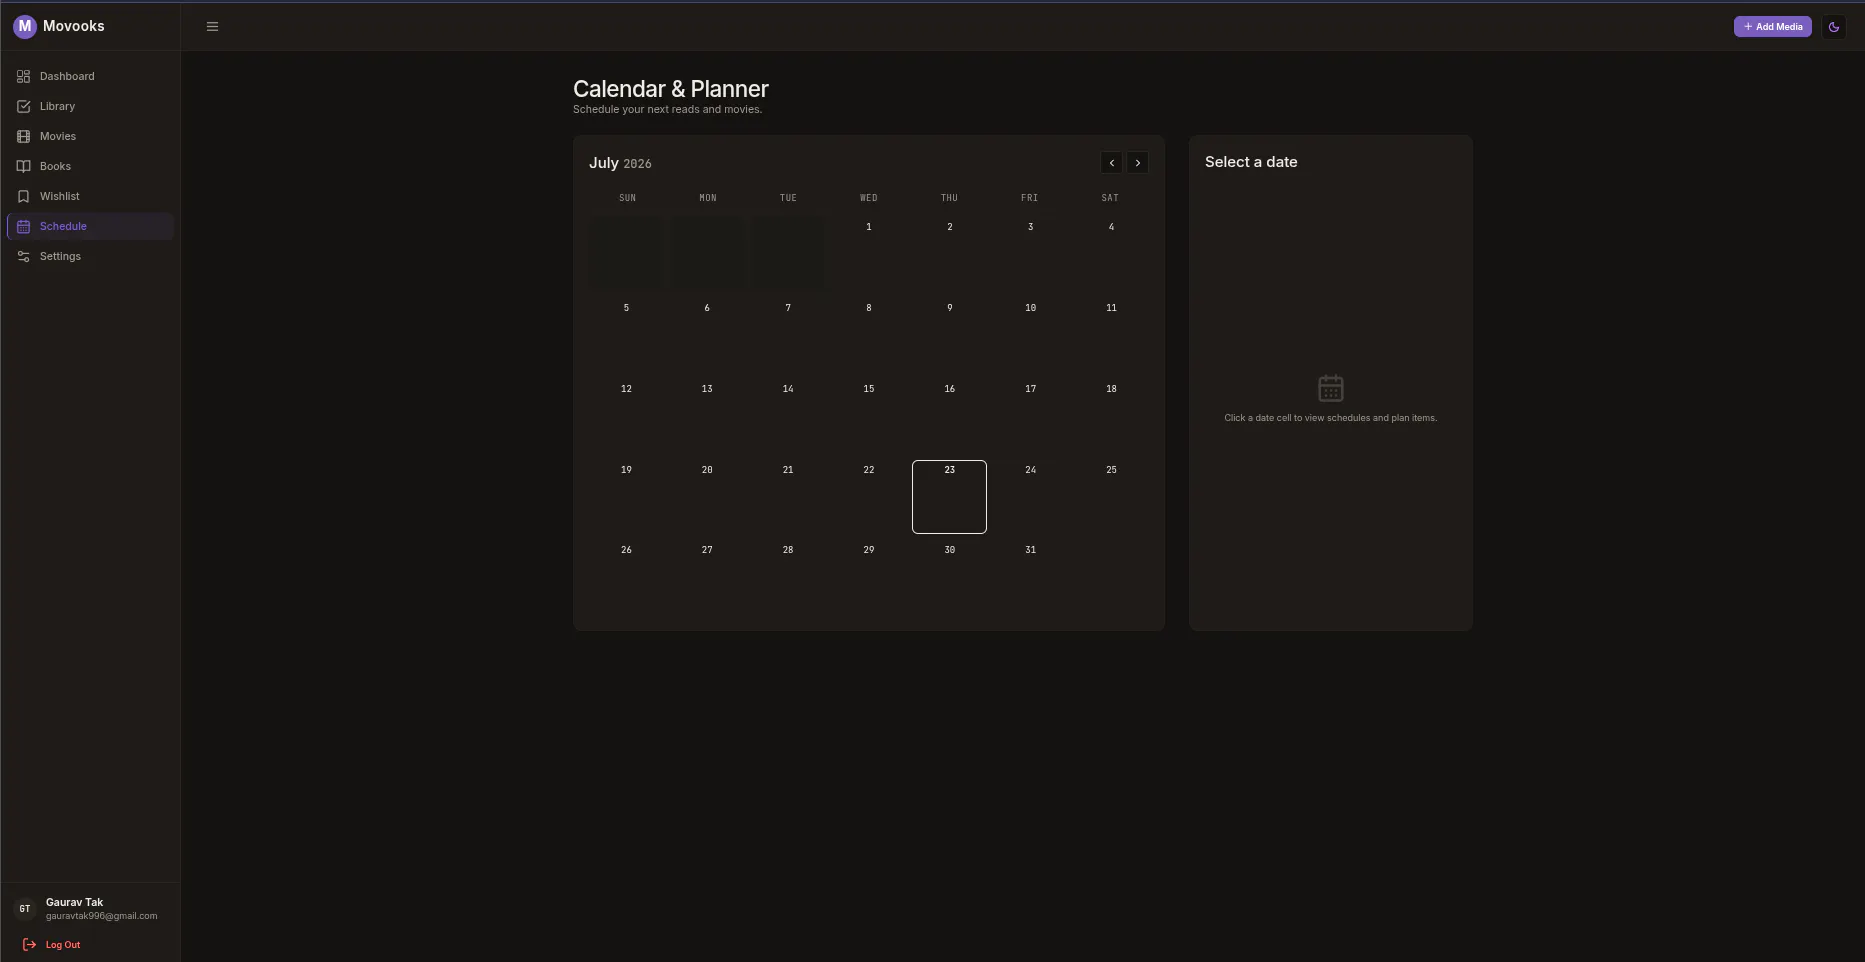Click the Wishlist bookmark icon
The height and width of the screenshot is (962, 1865).
(24, 196)
